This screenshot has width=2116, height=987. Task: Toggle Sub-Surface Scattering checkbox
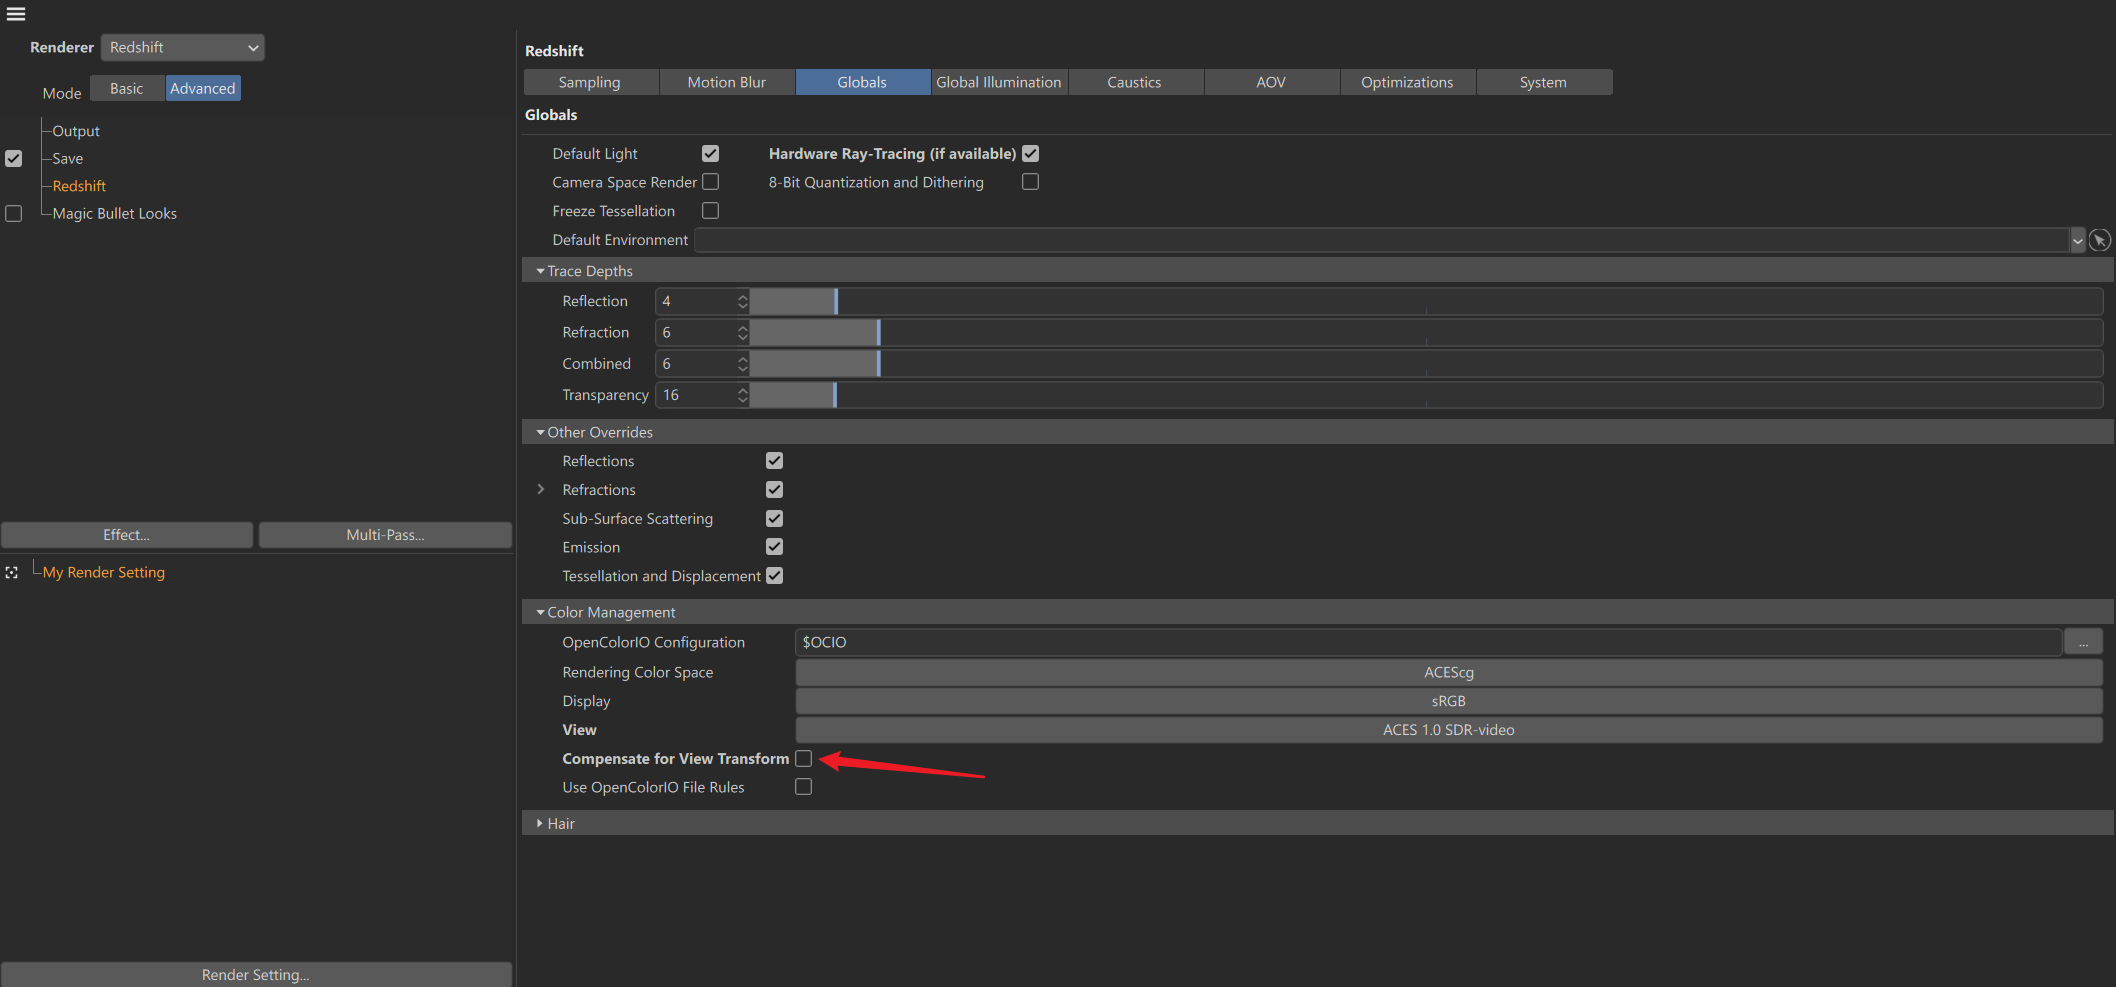coord(774,518)
